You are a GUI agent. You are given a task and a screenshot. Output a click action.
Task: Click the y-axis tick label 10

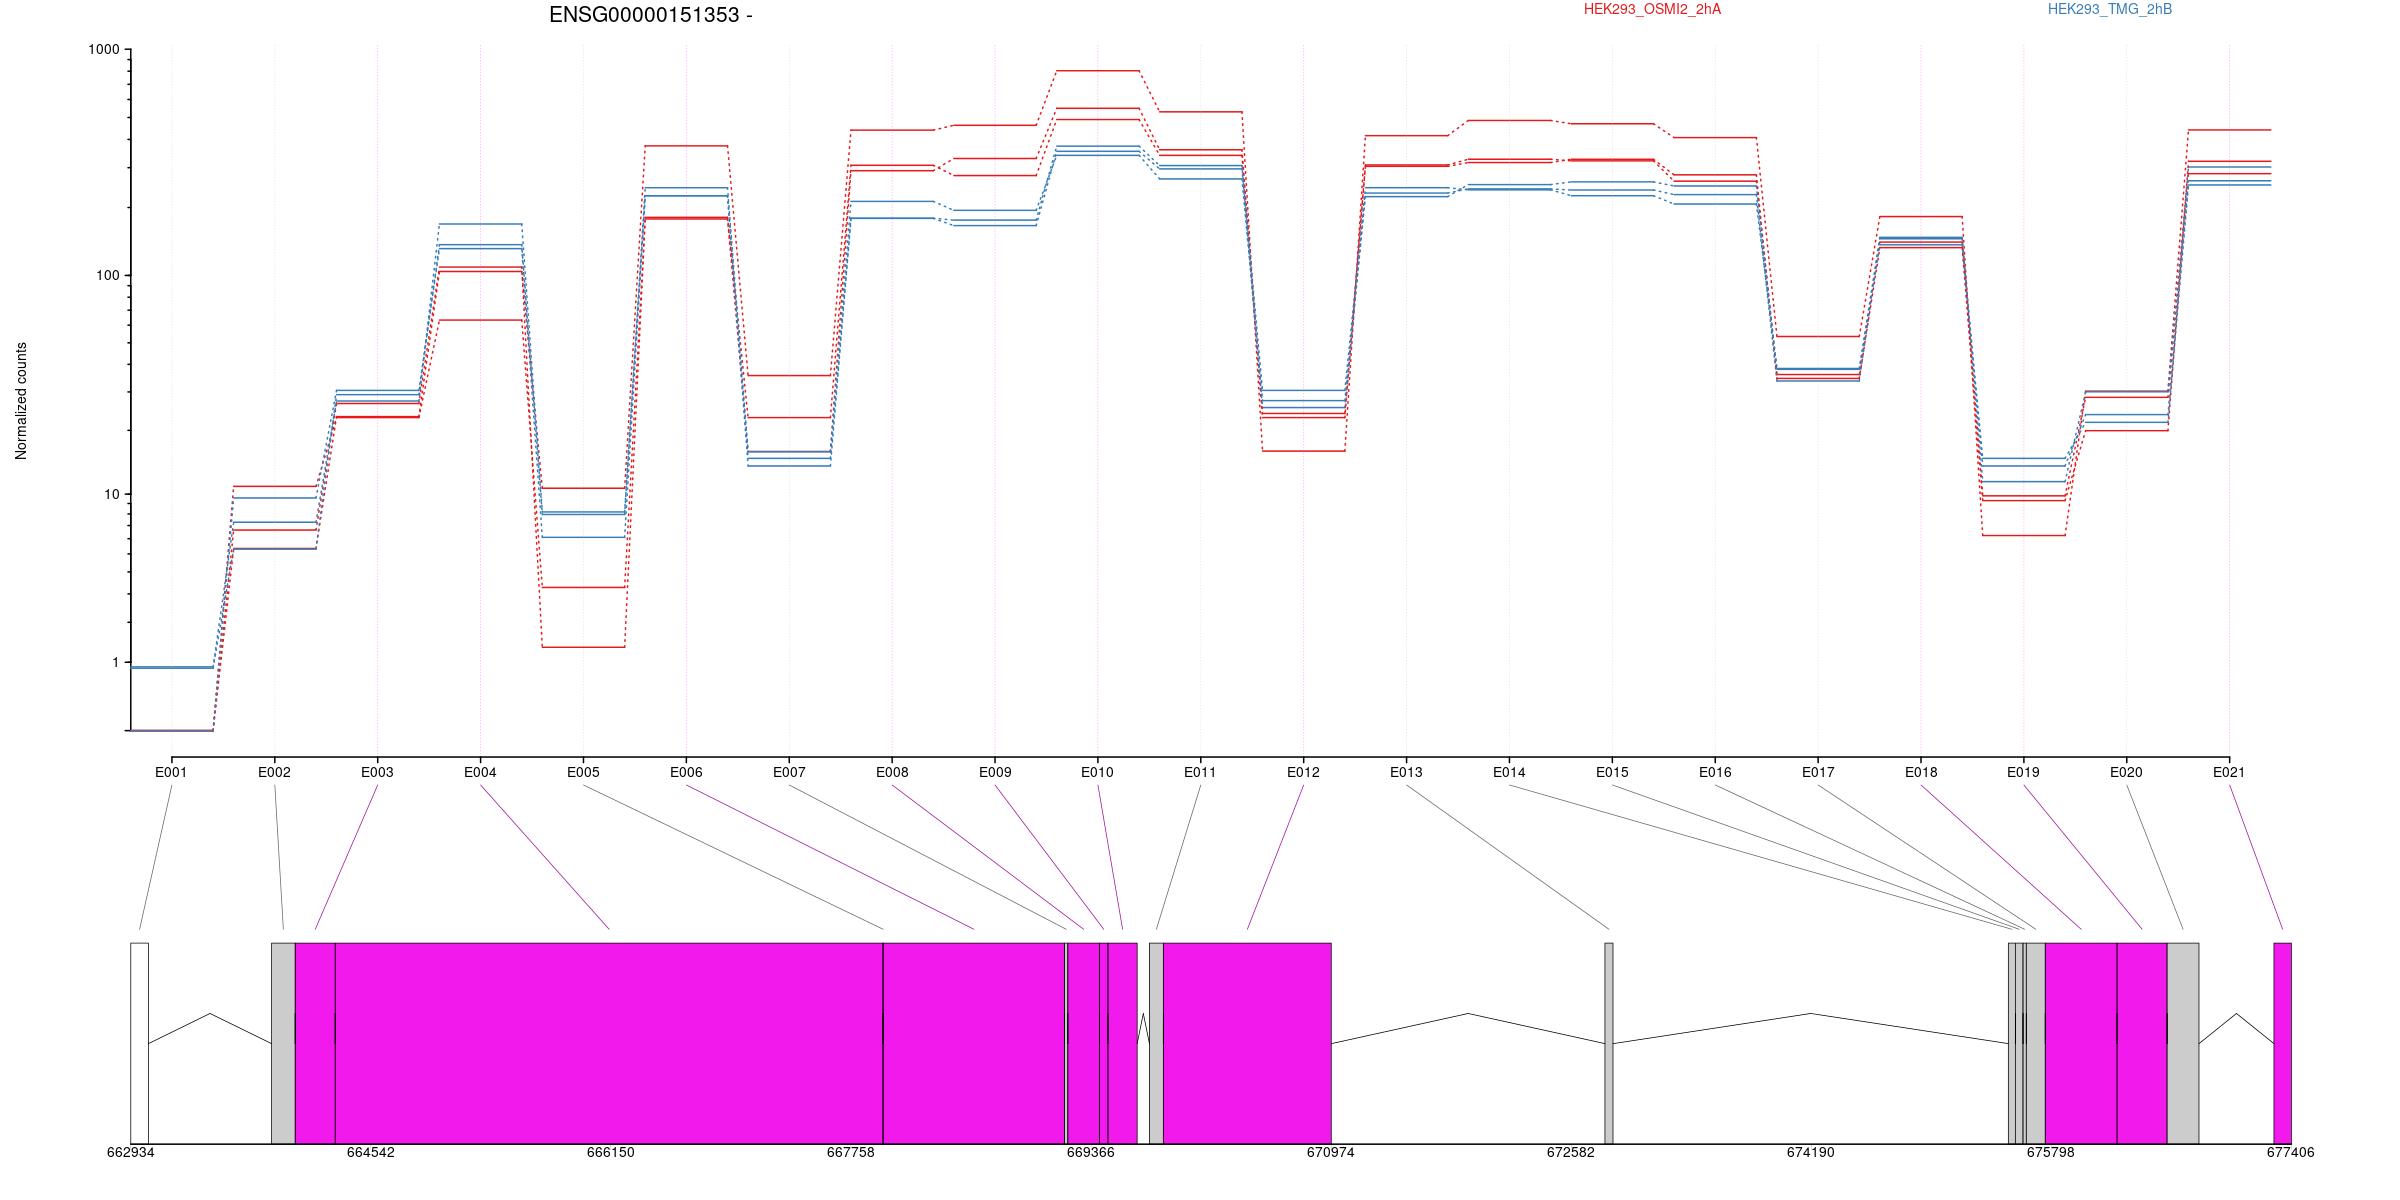coord(111,494)
